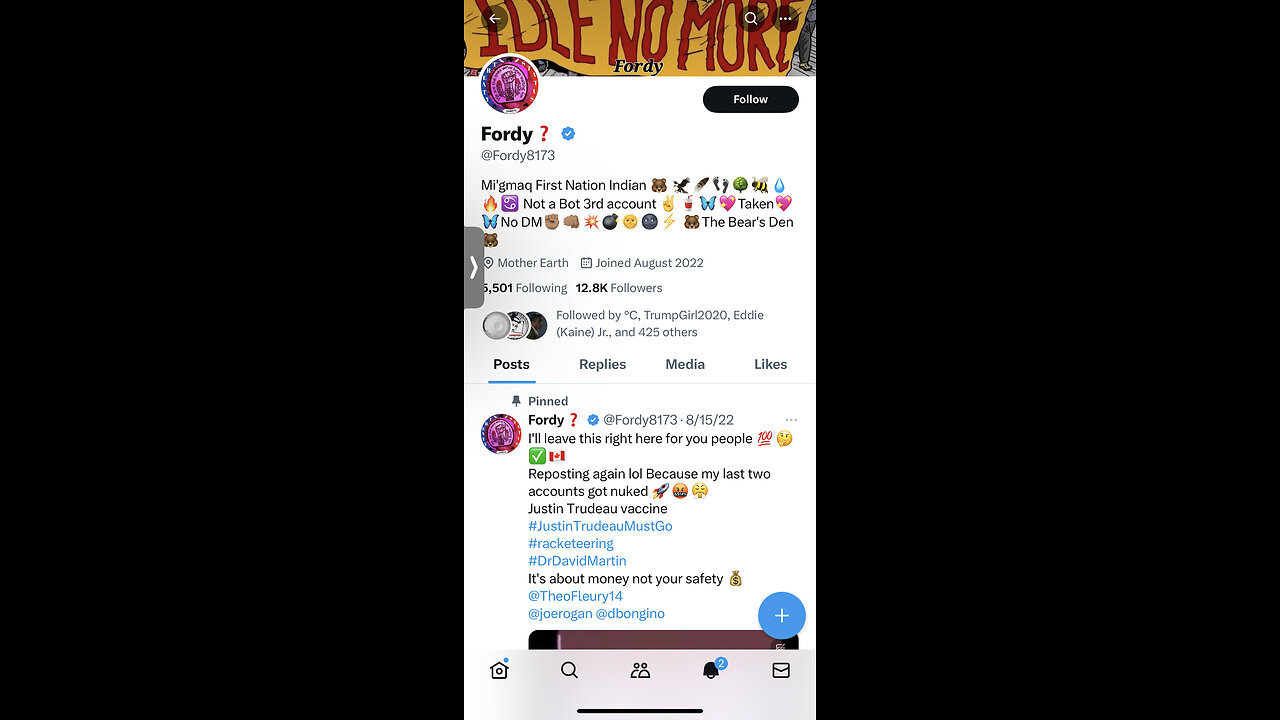Open the three-dot profile options menu

point(787,18)
